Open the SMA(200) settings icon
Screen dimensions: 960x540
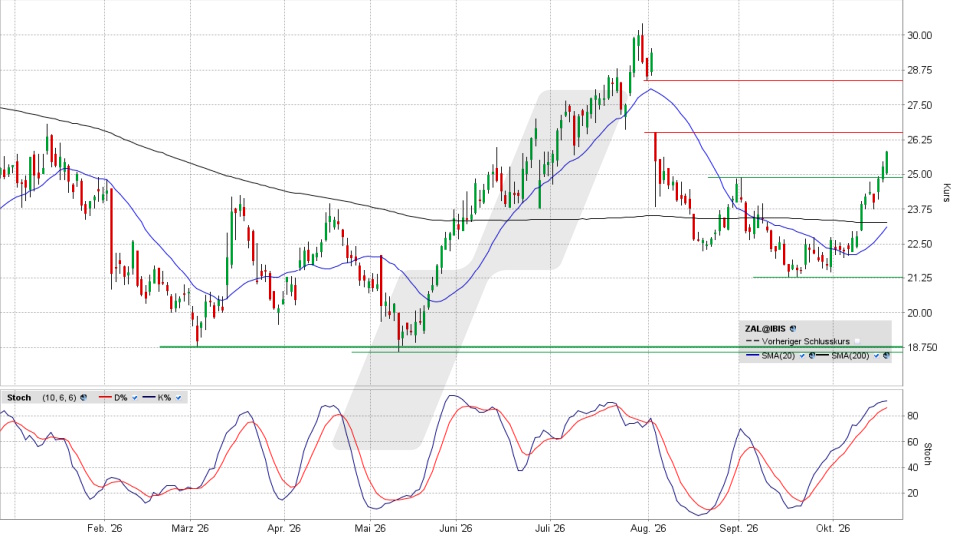pyautogui.click(x=886, y=356)
